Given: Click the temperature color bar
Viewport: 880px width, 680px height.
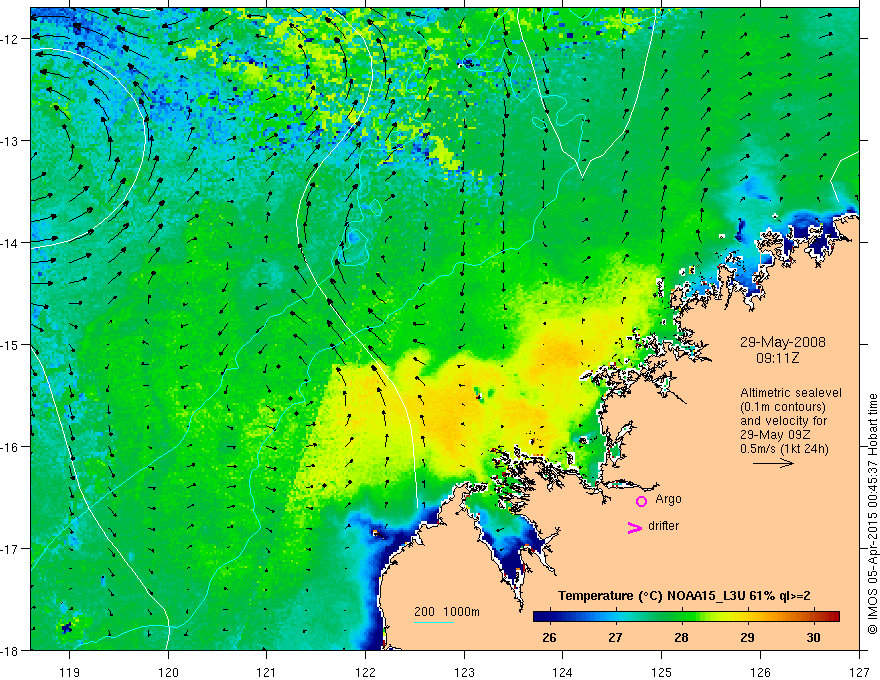Looking at the screenshot, I should coord(686,616).
